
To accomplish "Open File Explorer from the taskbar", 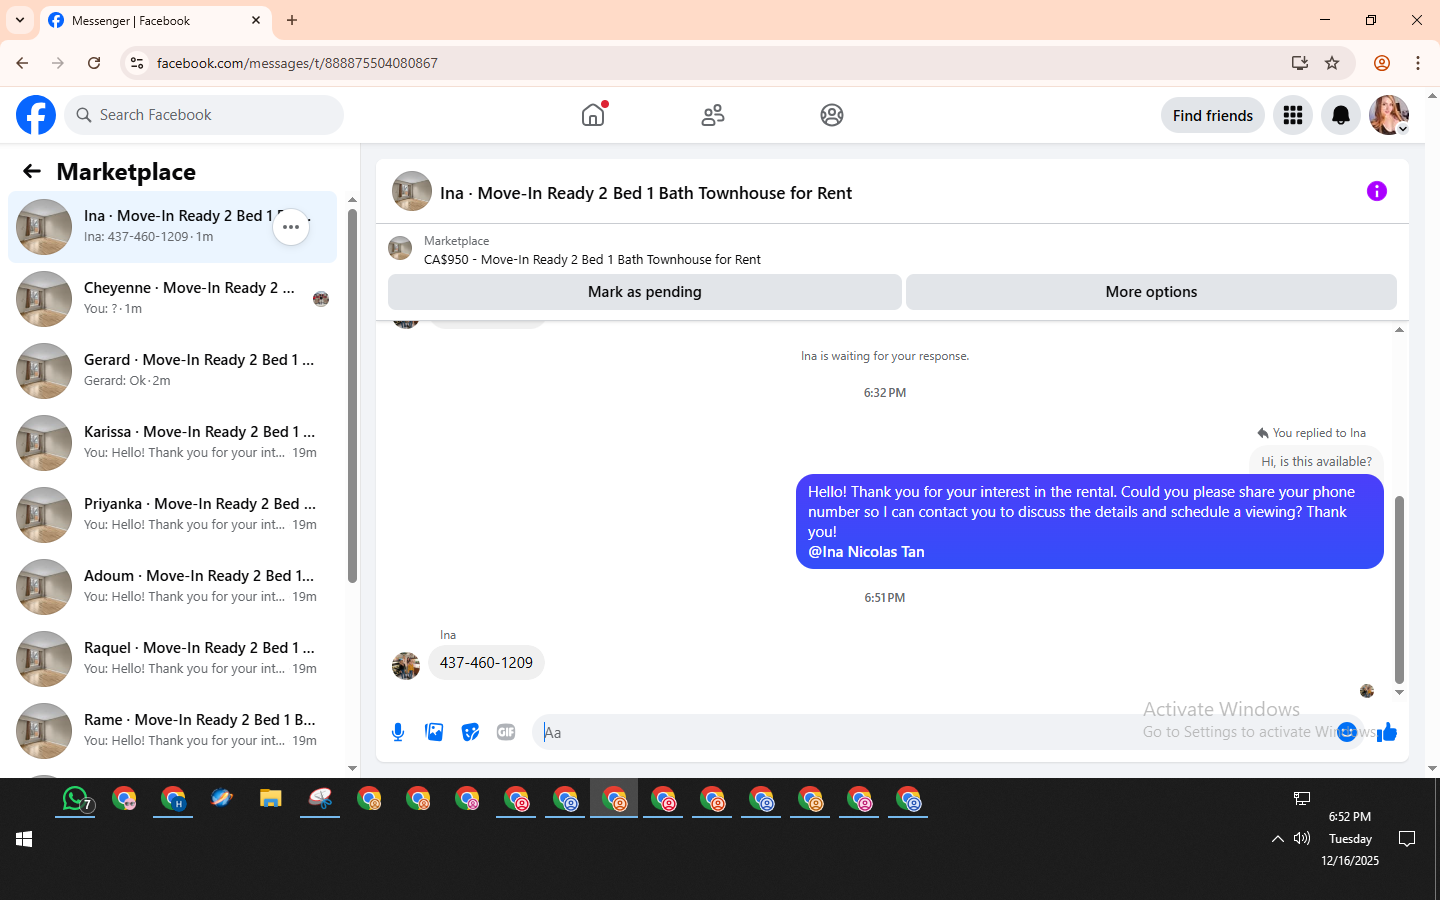I will pos(271,799).
